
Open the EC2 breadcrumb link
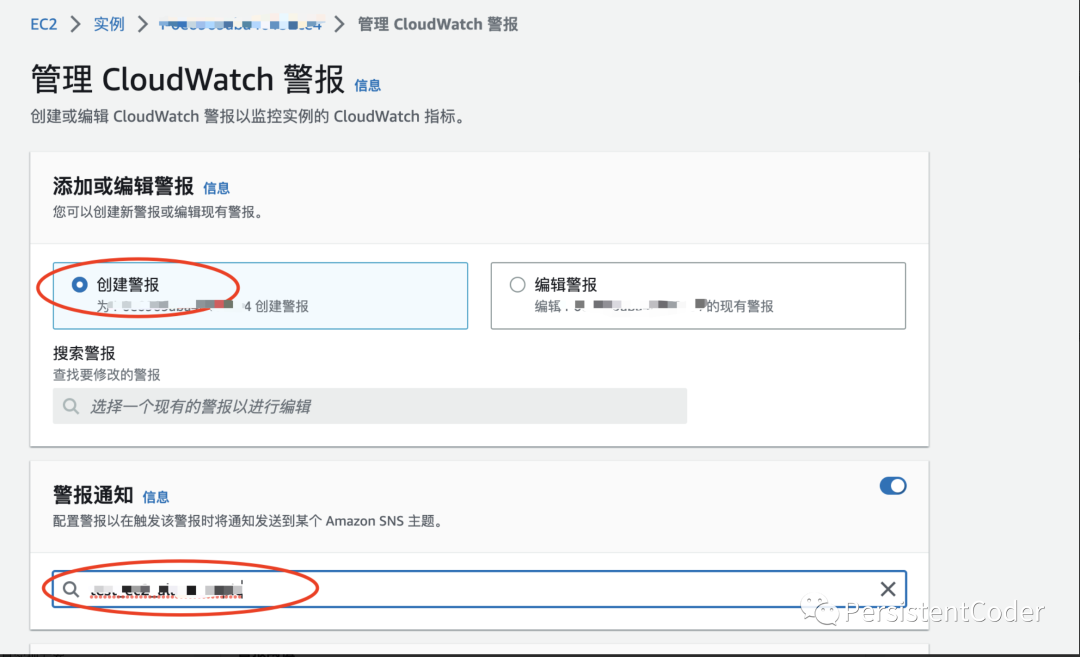pos(43,24)
